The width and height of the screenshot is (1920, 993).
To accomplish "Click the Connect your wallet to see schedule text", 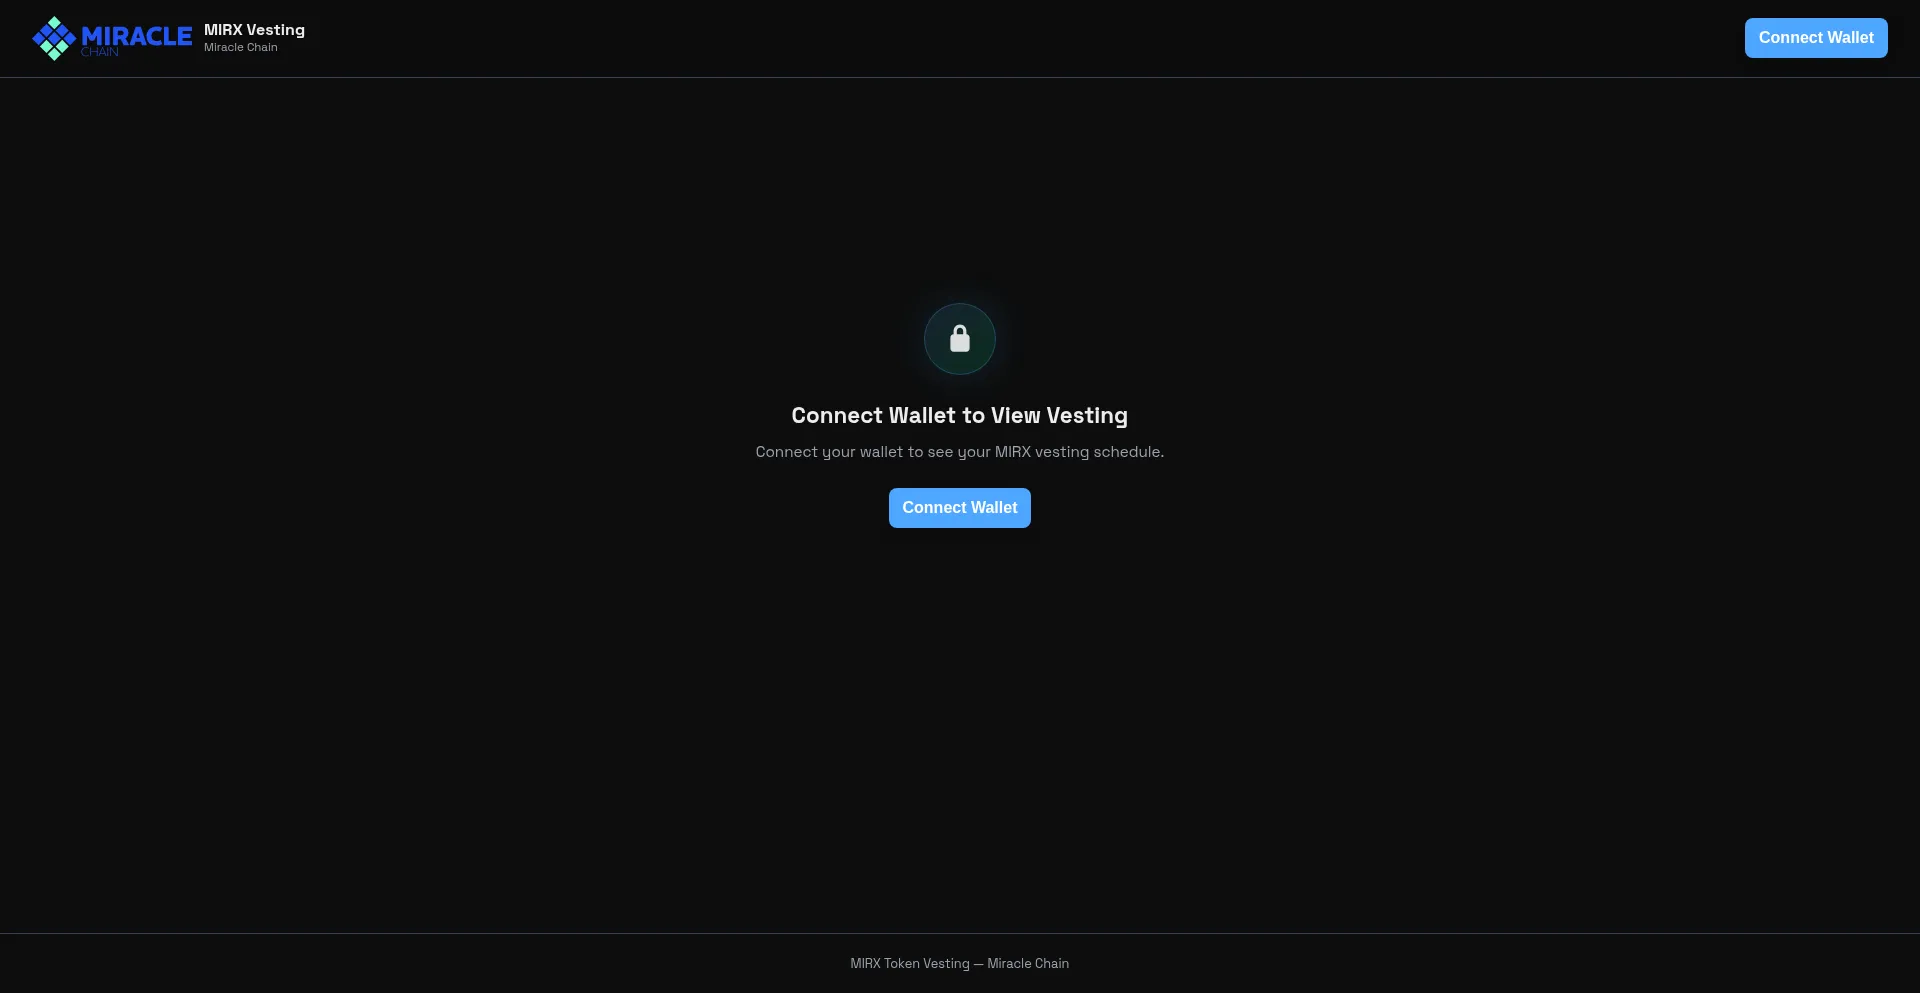I will pos(960,452).
